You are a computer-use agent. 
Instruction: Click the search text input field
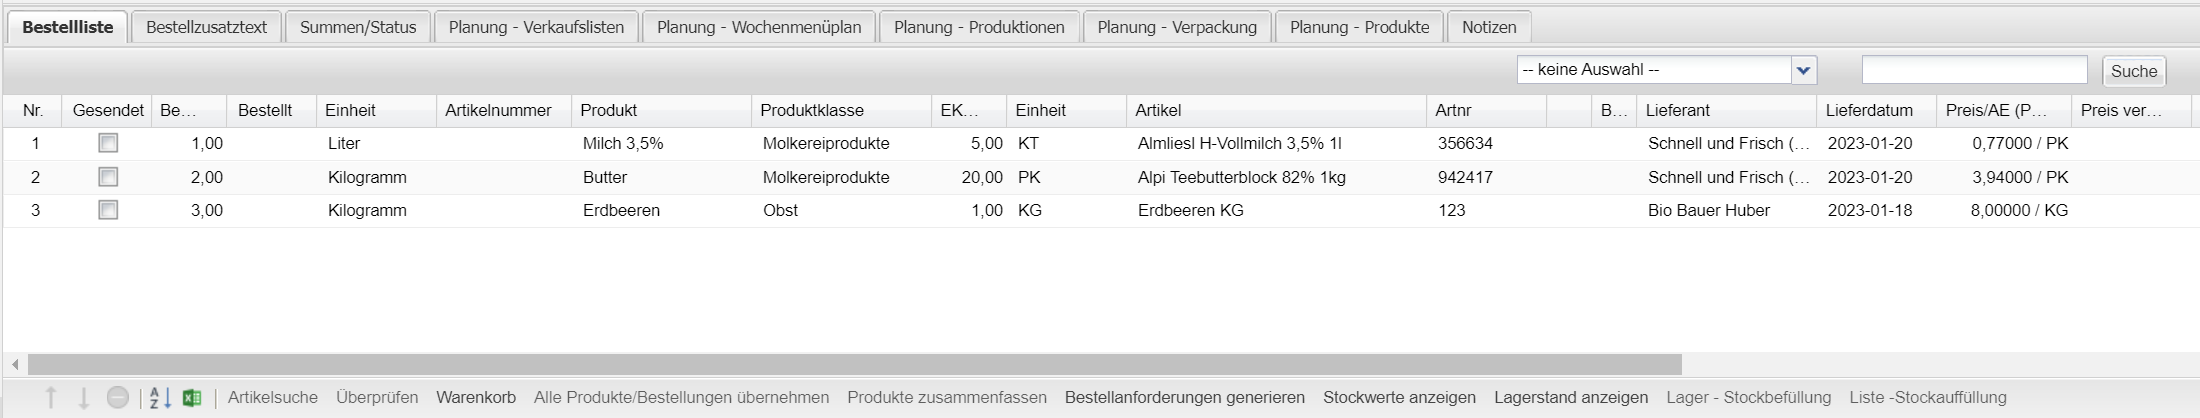click(1974, 70)
